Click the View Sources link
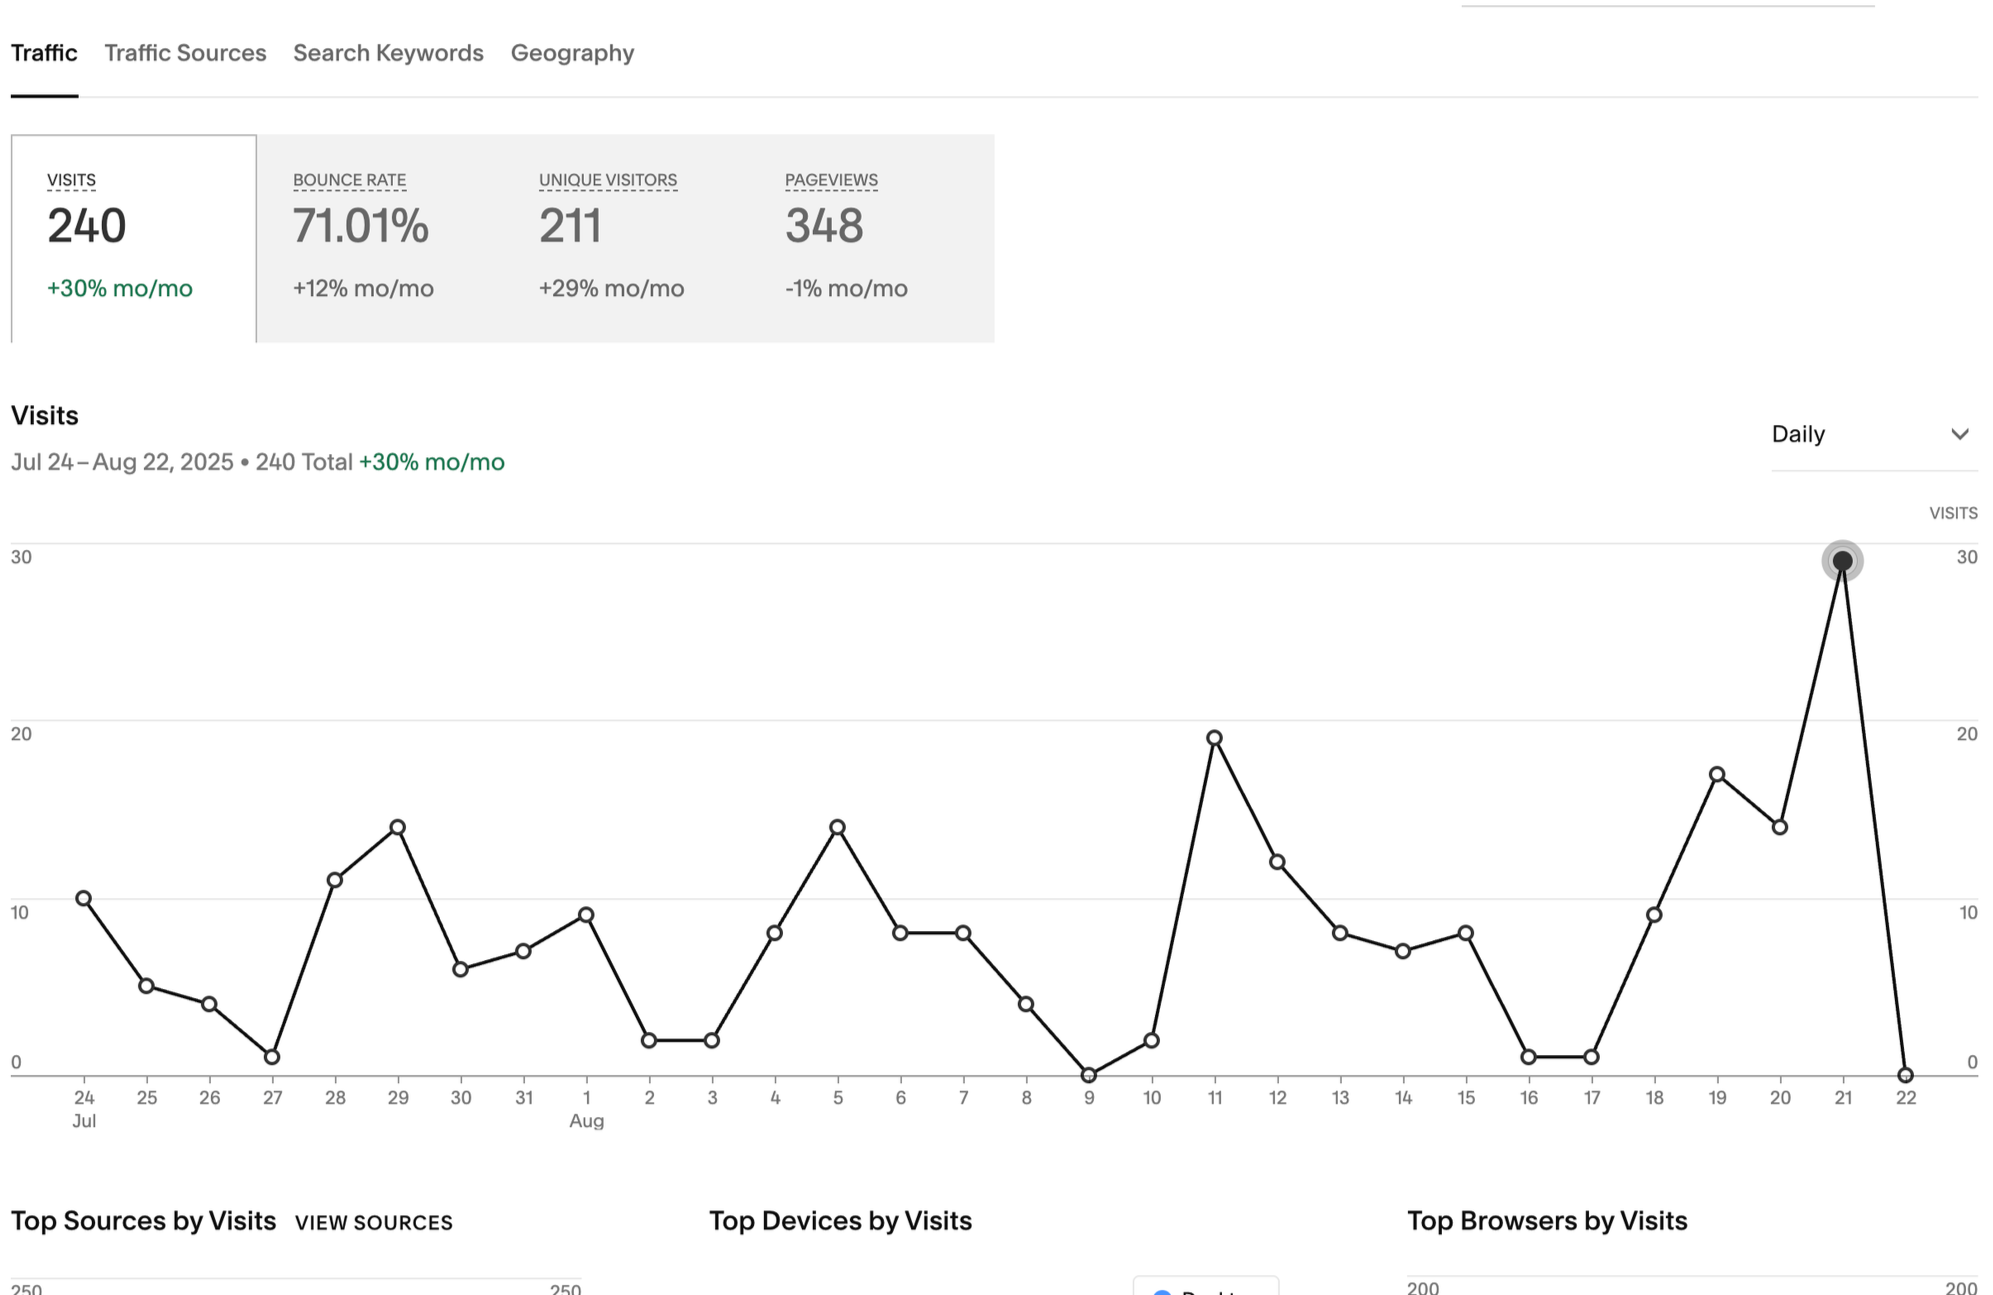The width and height of the screenshot is (1993, 1295). (x=373, y=1222)
